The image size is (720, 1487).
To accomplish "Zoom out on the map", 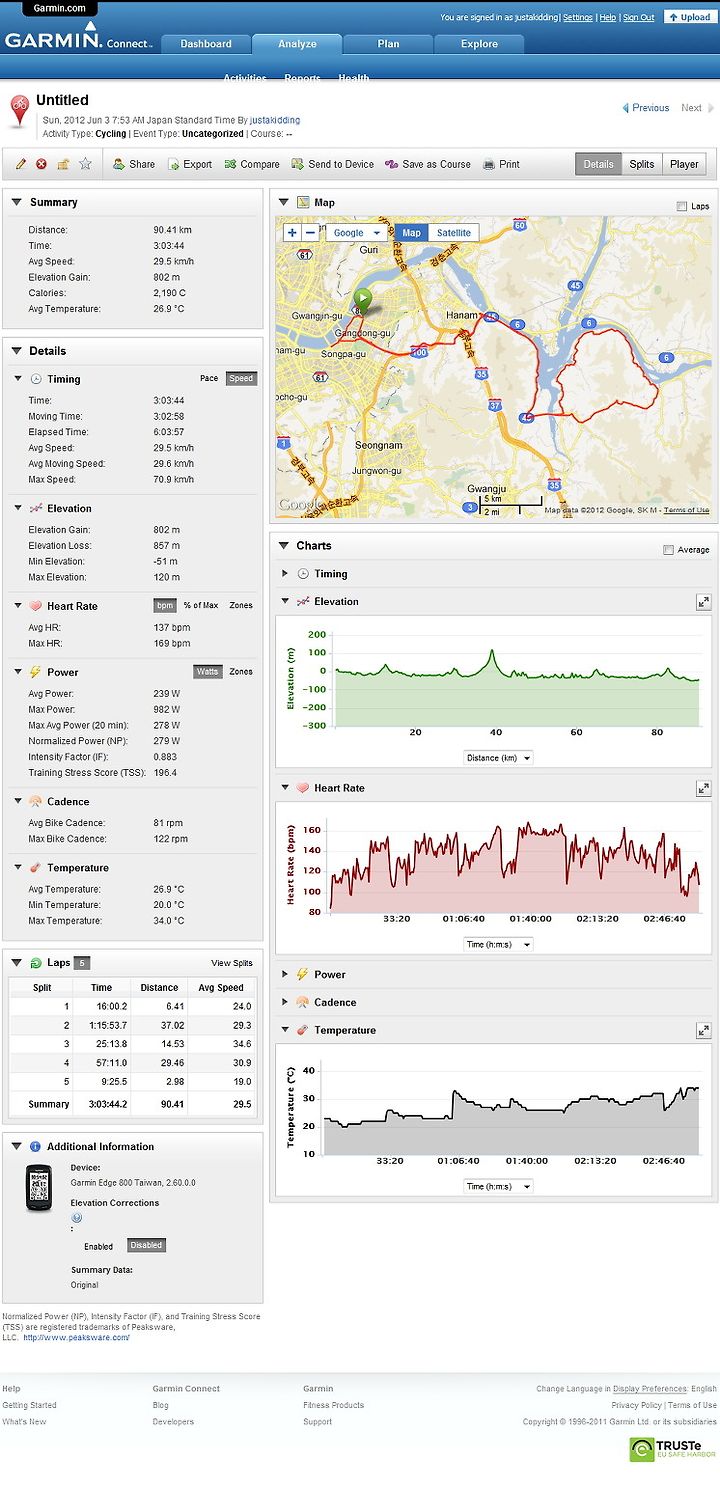I will tap(310, 233).
